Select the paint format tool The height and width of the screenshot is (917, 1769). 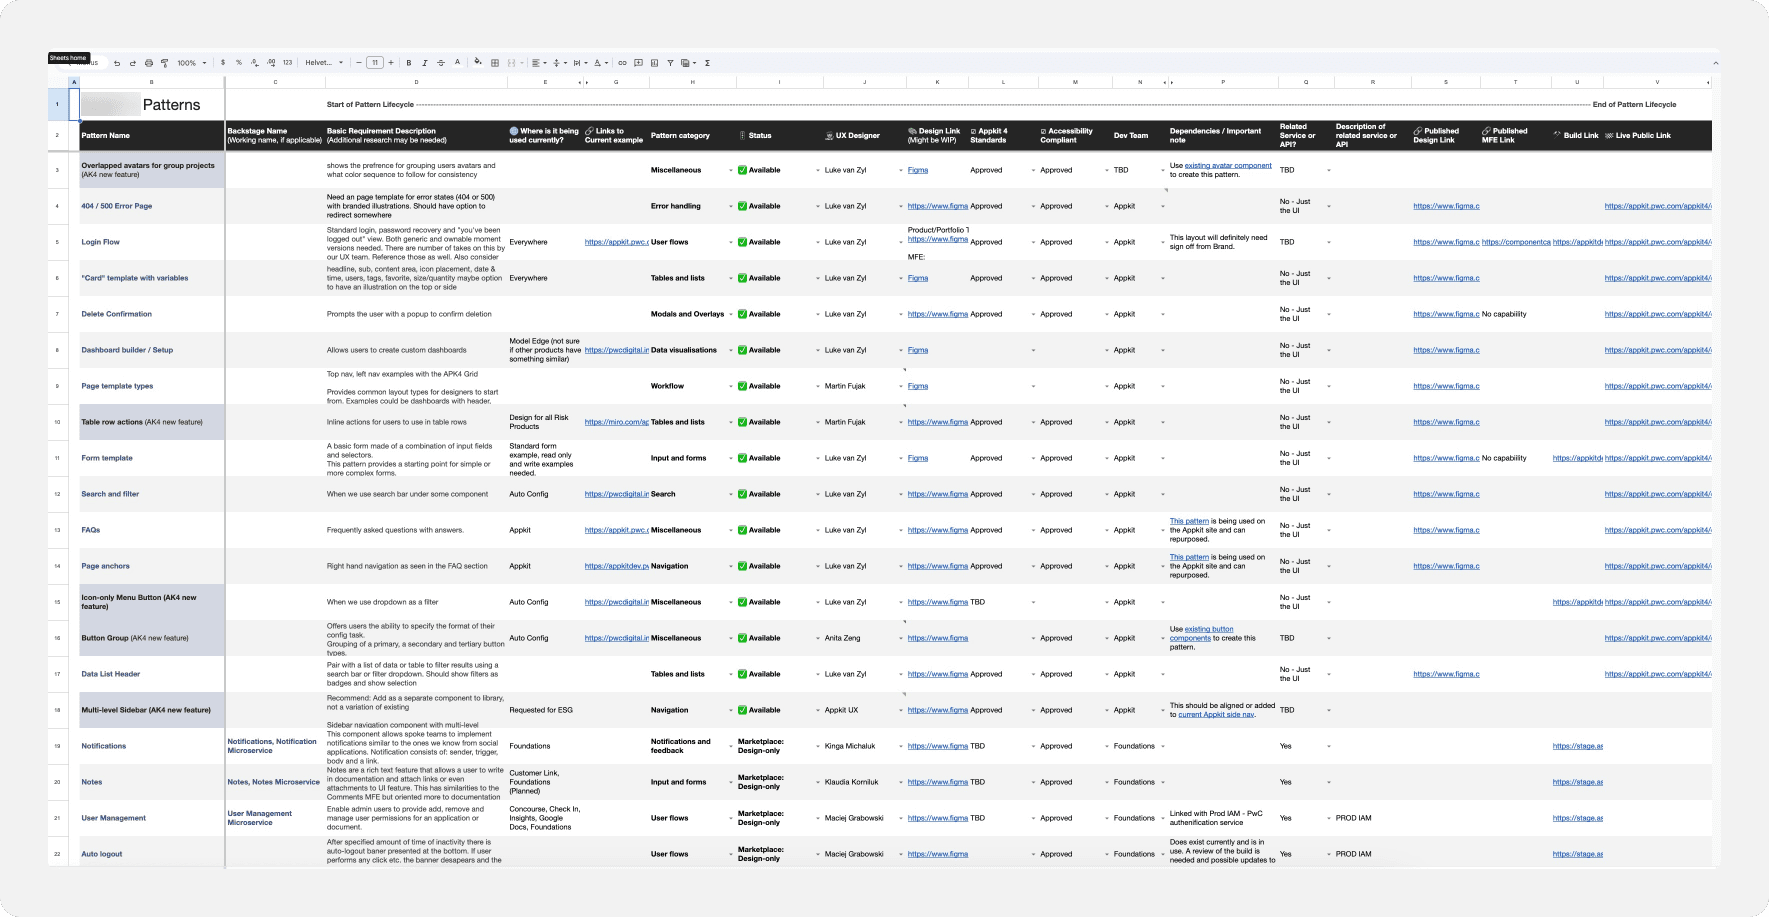pyautogui.click(x=165, y=63)
